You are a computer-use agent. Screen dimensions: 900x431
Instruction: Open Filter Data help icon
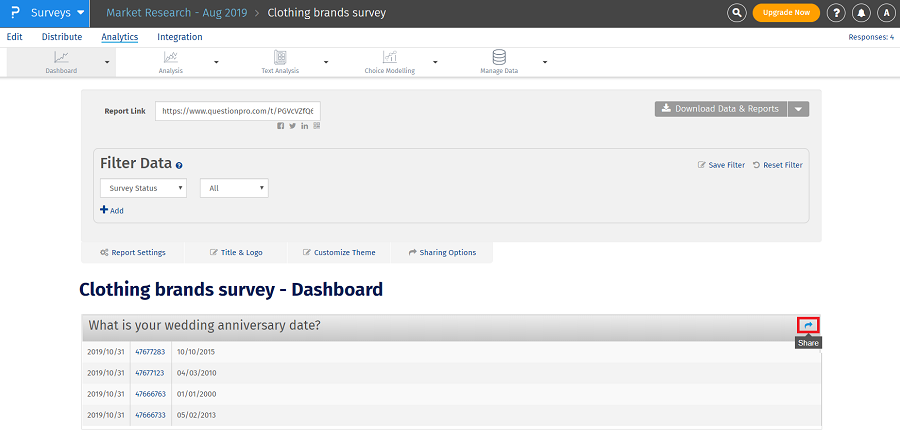tap(179, 165)
